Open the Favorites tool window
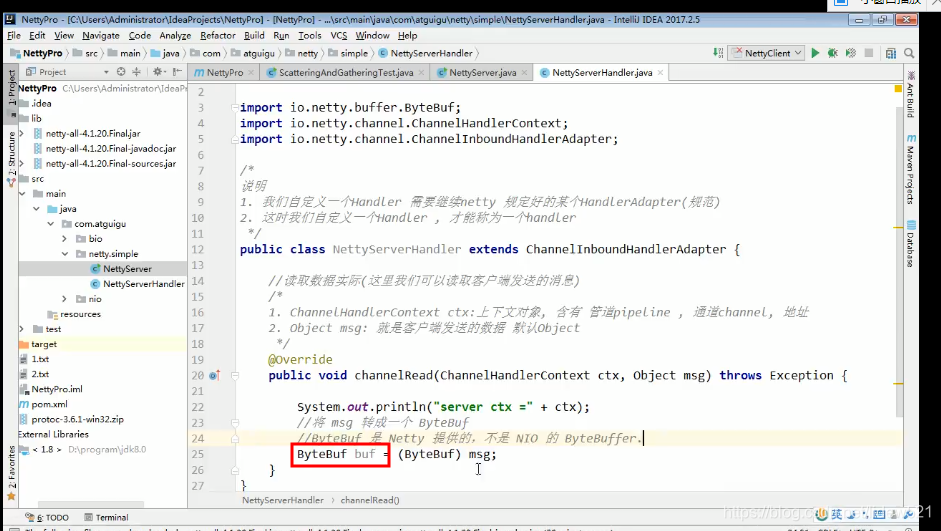 pyautogui.click(x=11, y=473)
